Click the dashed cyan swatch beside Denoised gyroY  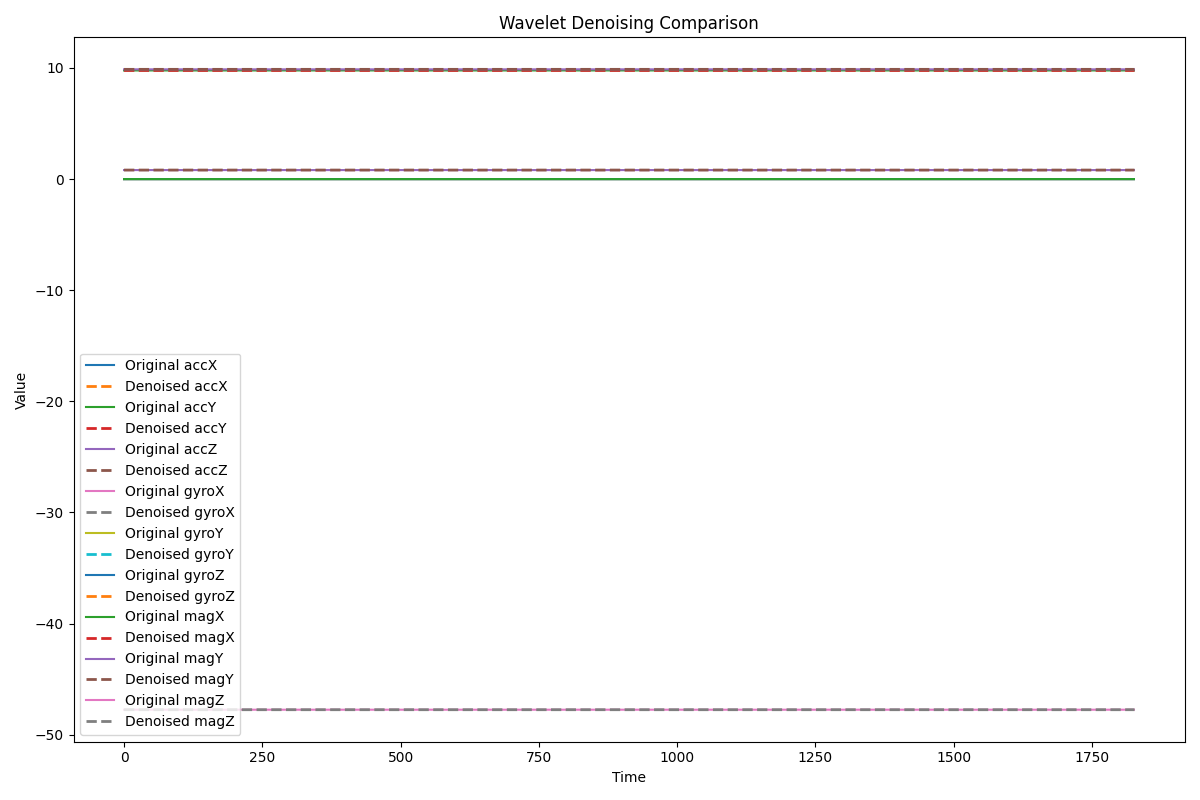tap(100, 554)
